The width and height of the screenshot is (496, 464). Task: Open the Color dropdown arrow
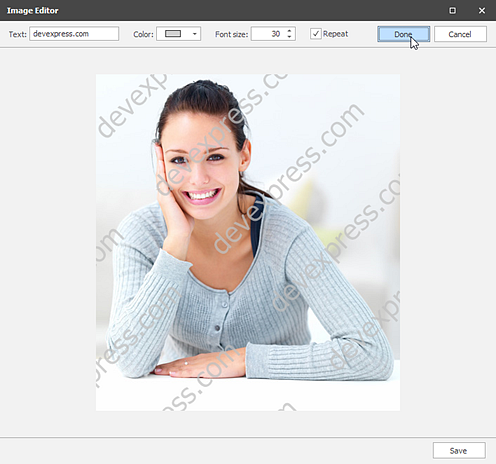tap(194, 34)
